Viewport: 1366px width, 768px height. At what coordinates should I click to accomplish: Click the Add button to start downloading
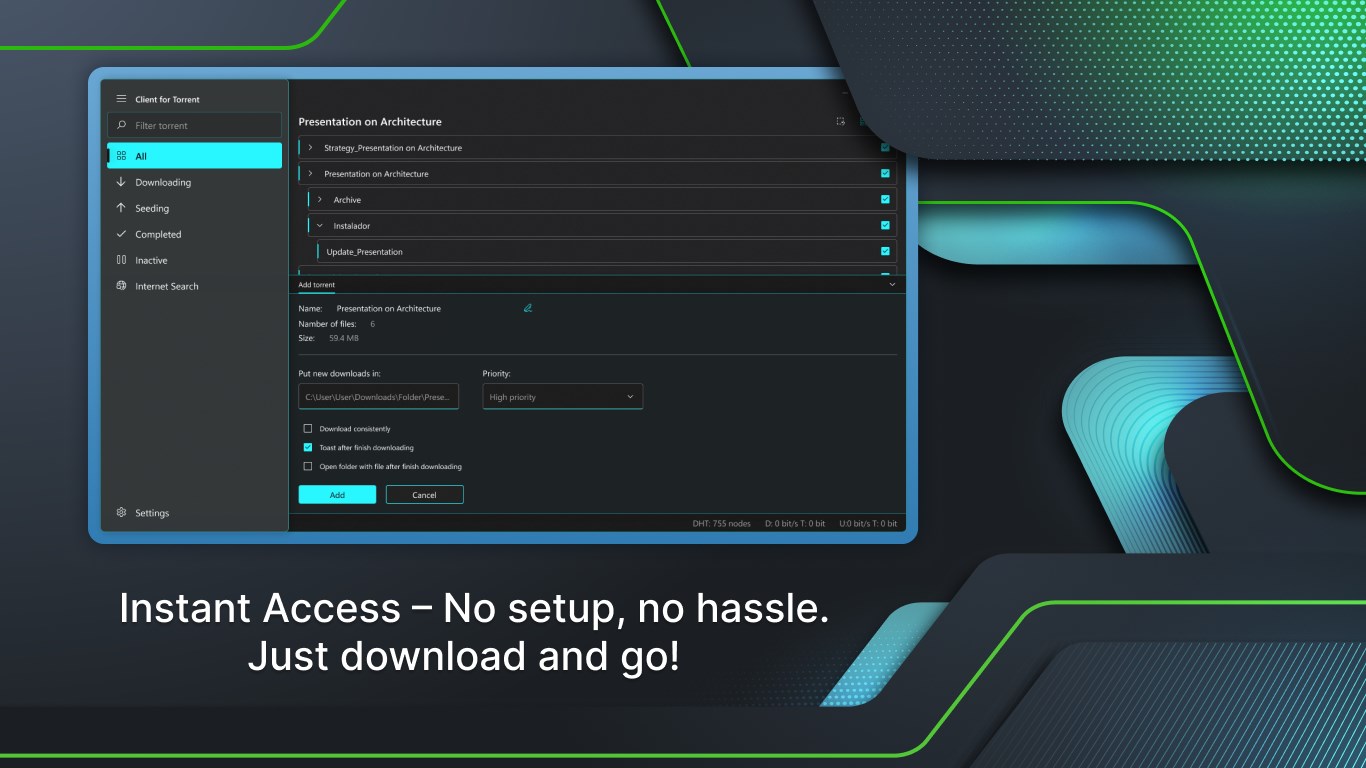(337, 494)
